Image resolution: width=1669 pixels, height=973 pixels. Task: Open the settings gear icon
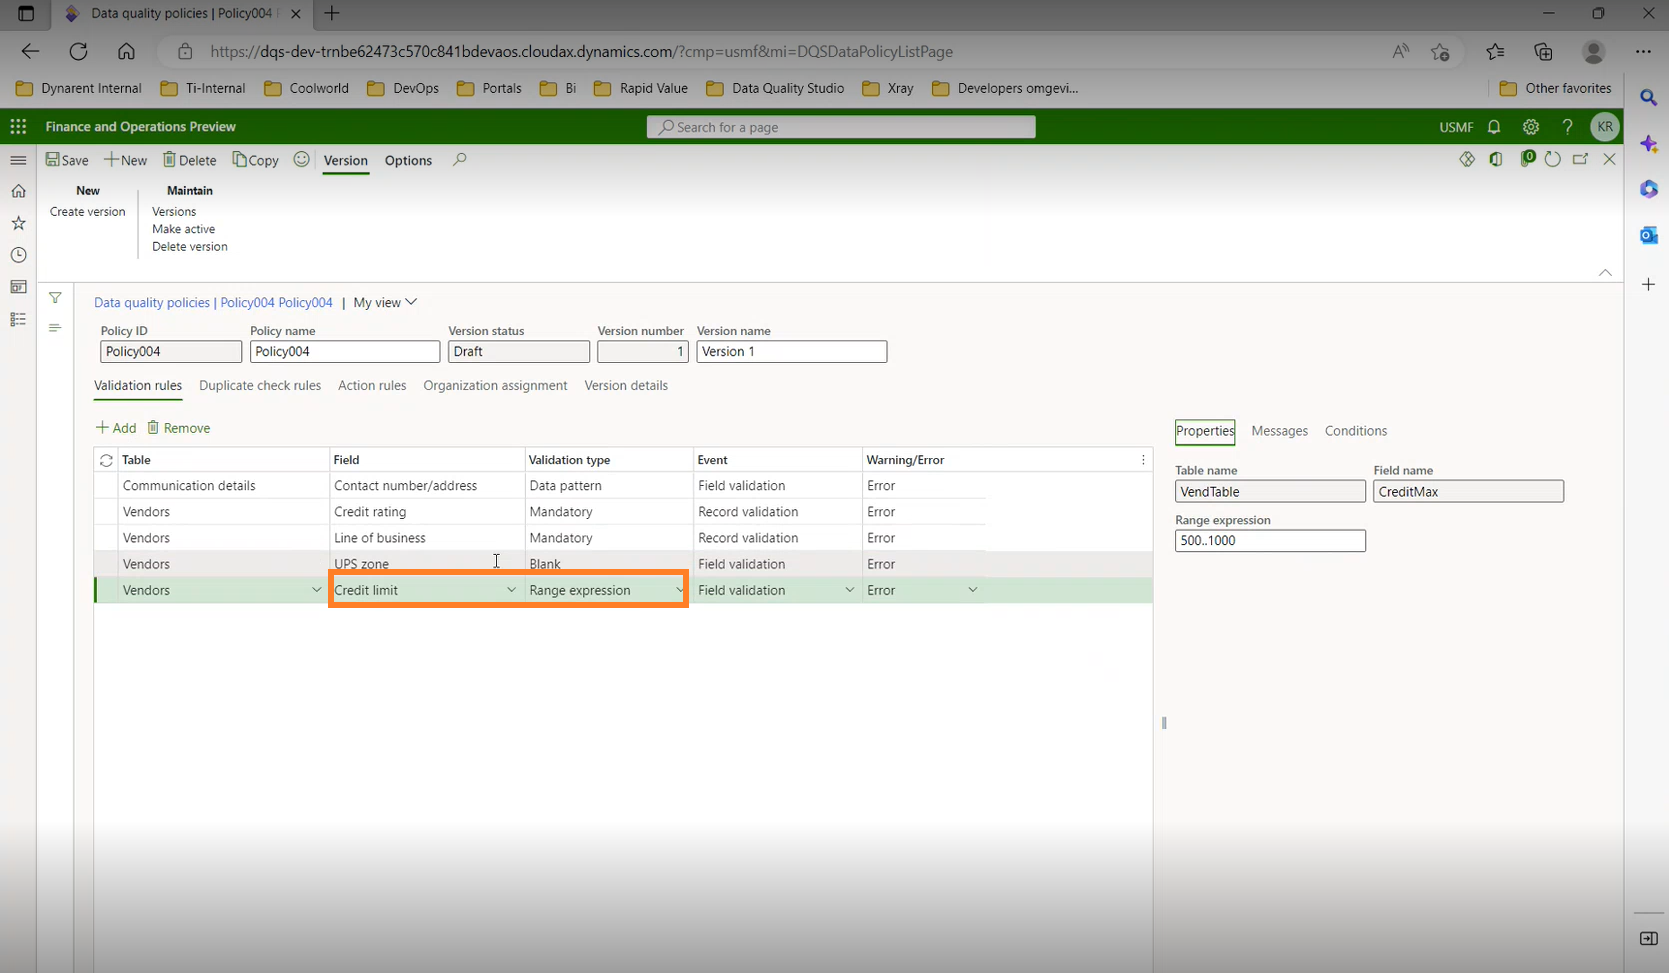(1531, 127)
